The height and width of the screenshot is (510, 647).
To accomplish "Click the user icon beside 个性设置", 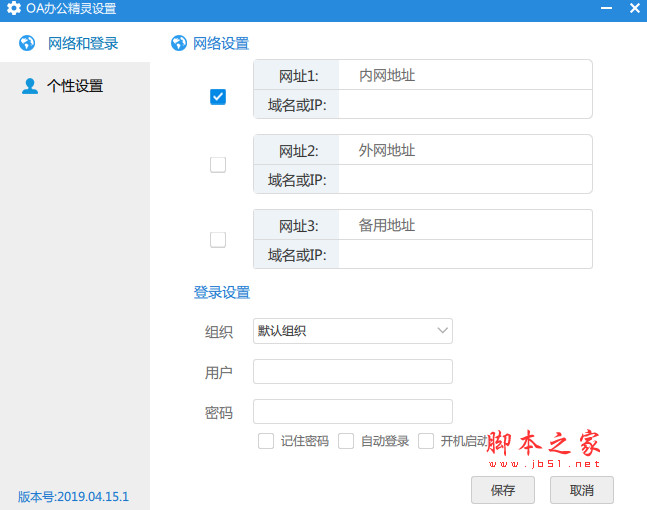I will click(29, 86).
